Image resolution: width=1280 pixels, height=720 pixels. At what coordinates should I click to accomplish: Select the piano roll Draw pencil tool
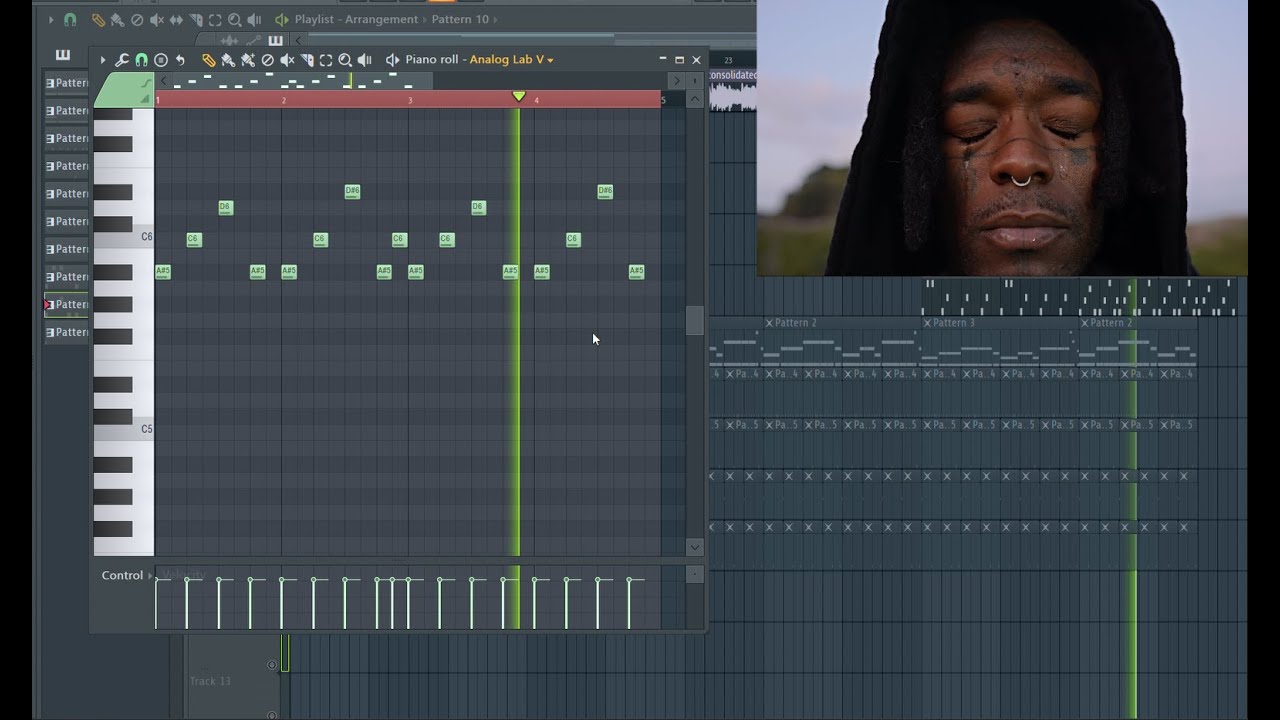click(x=209, y=60)
